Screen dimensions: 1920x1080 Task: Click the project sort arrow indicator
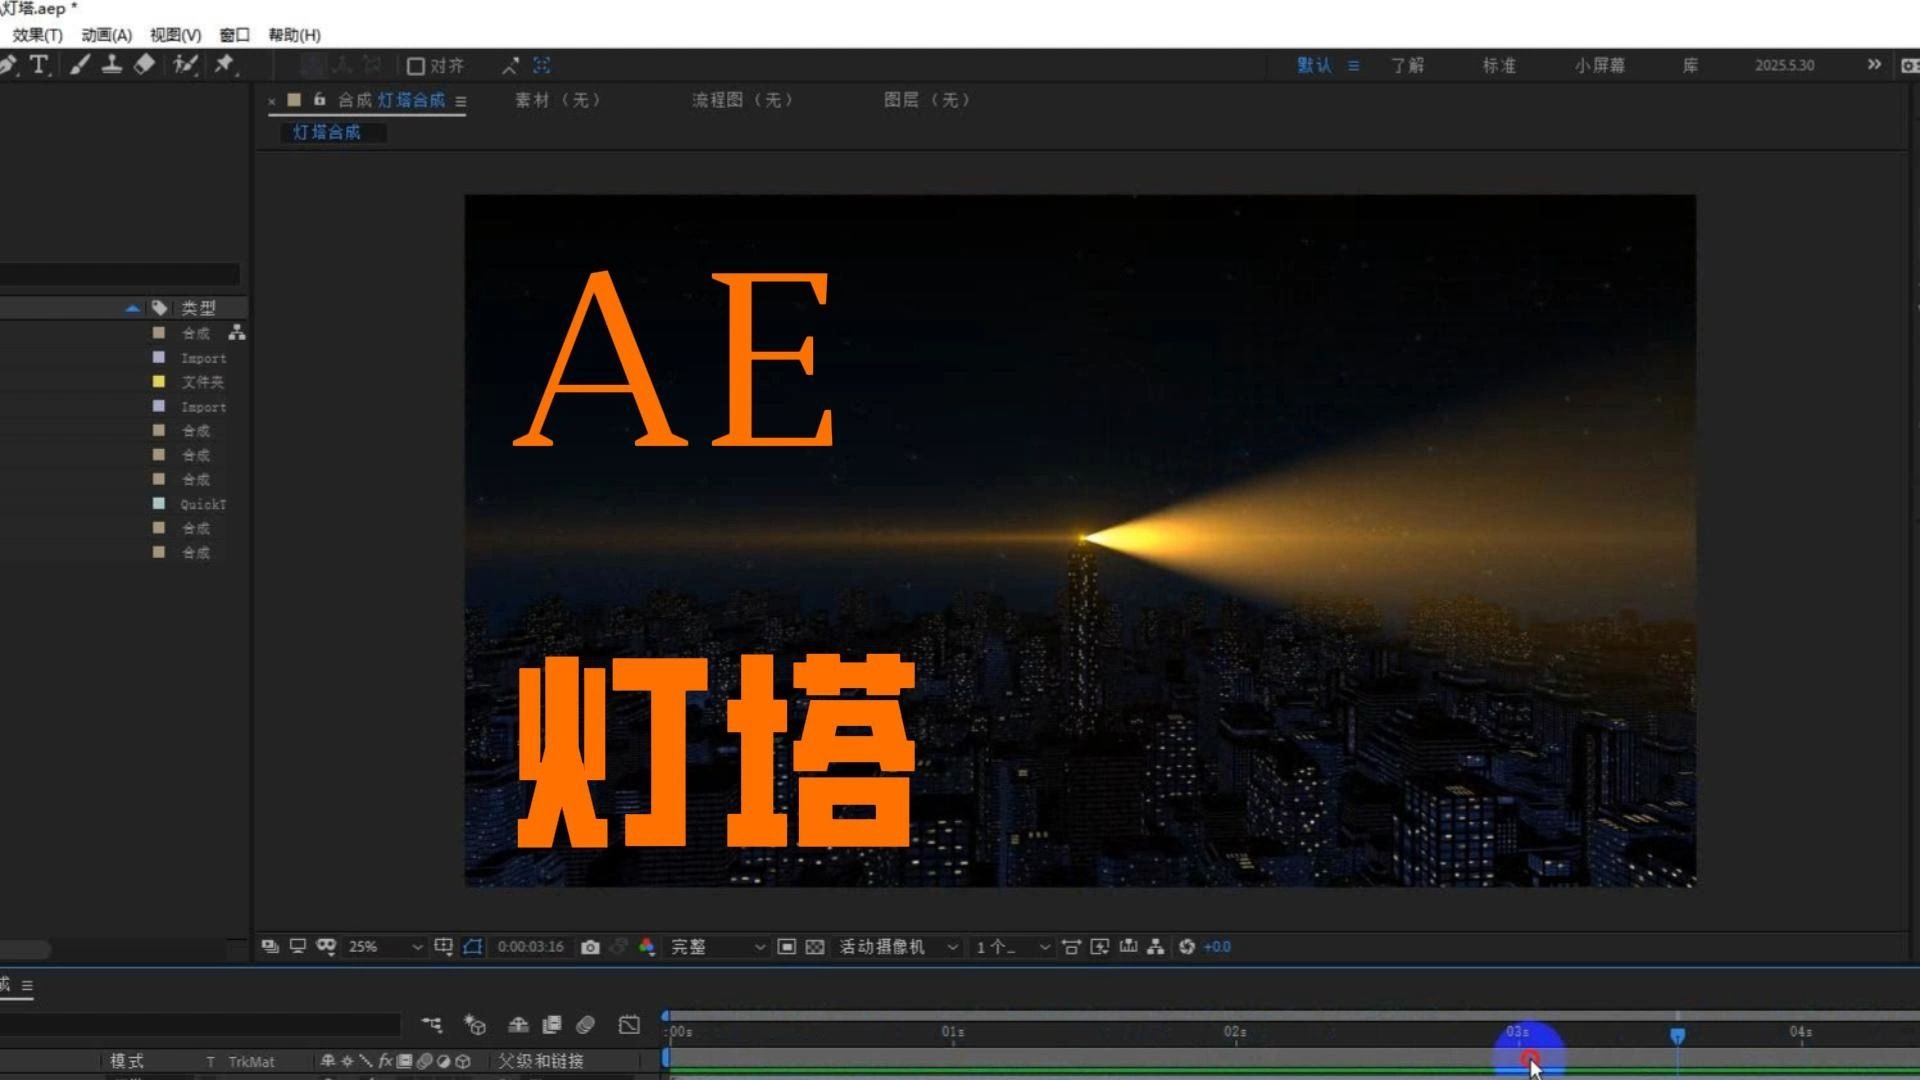[132, 308]
